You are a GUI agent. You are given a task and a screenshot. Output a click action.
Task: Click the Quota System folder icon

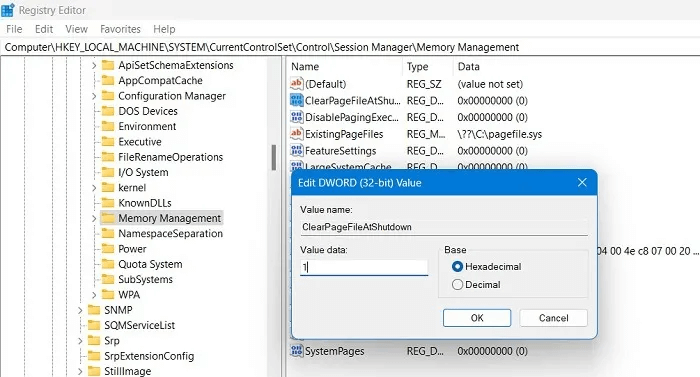tap(108, 264)
